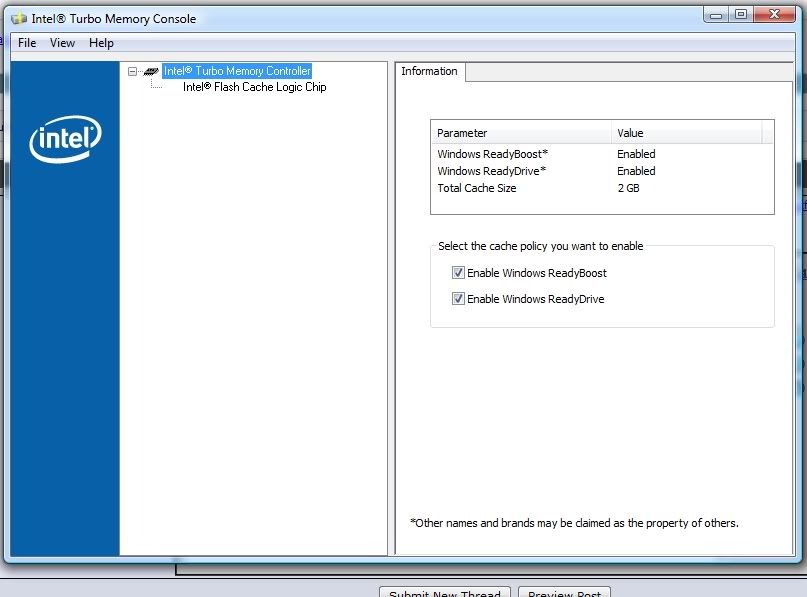Select the Total Cache Size row
The height and width of the screenshot is (597, 807).
(x=602, y=188)
